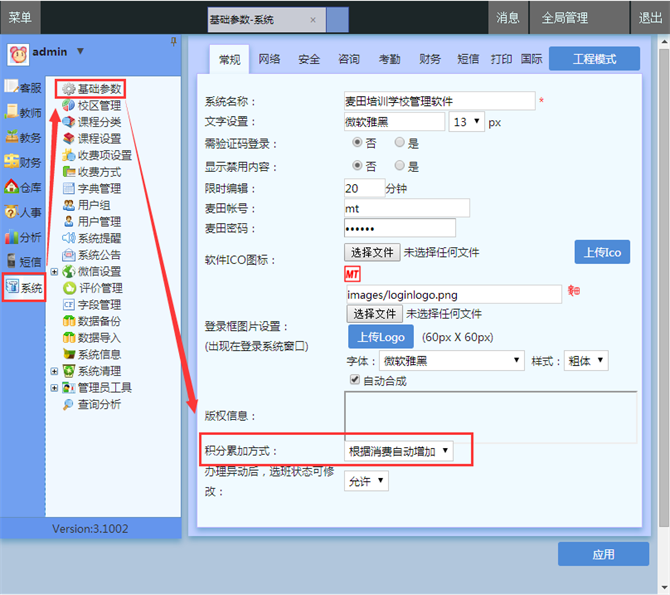Select 是 for 显示禁用内容
Viewport: 670px width, 595px height.
pyautogui.click(x=400, y=165)
